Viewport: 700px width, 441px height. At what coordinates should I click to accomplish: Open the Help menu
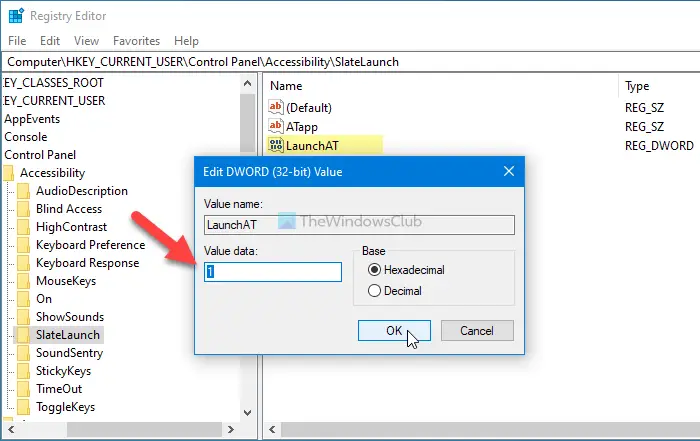click(x=186, y=41)
